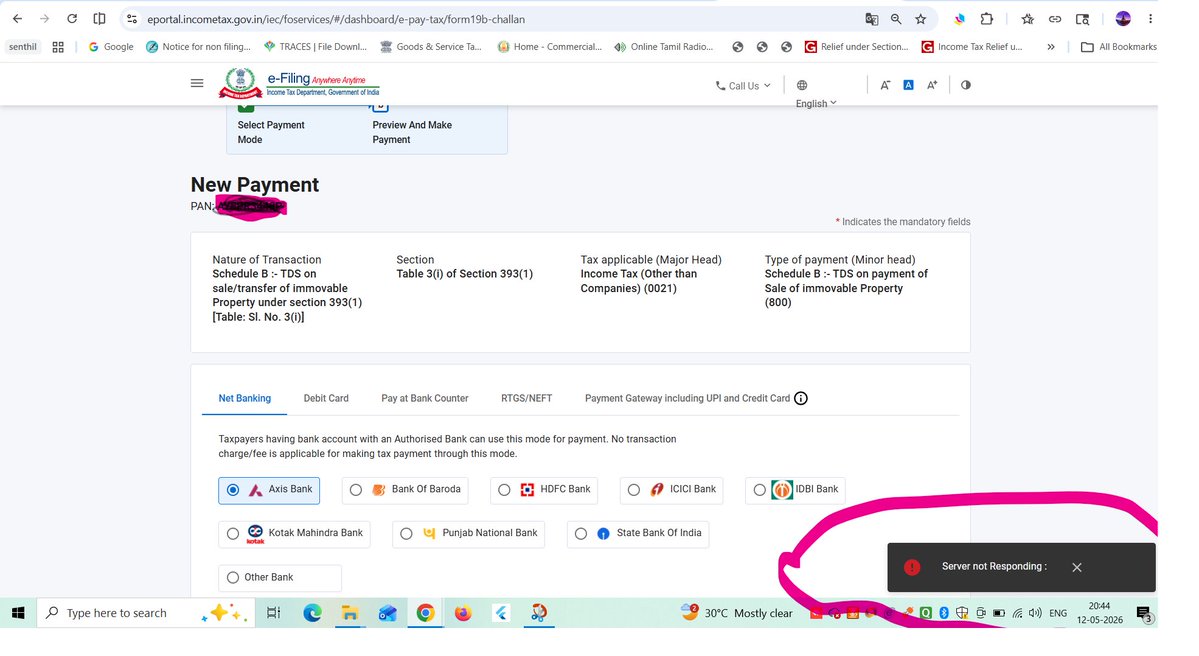The width and height of the screenshot is (1199, 656).
Task: Go back to the previous browser page
Action: (x=18, y=19)
